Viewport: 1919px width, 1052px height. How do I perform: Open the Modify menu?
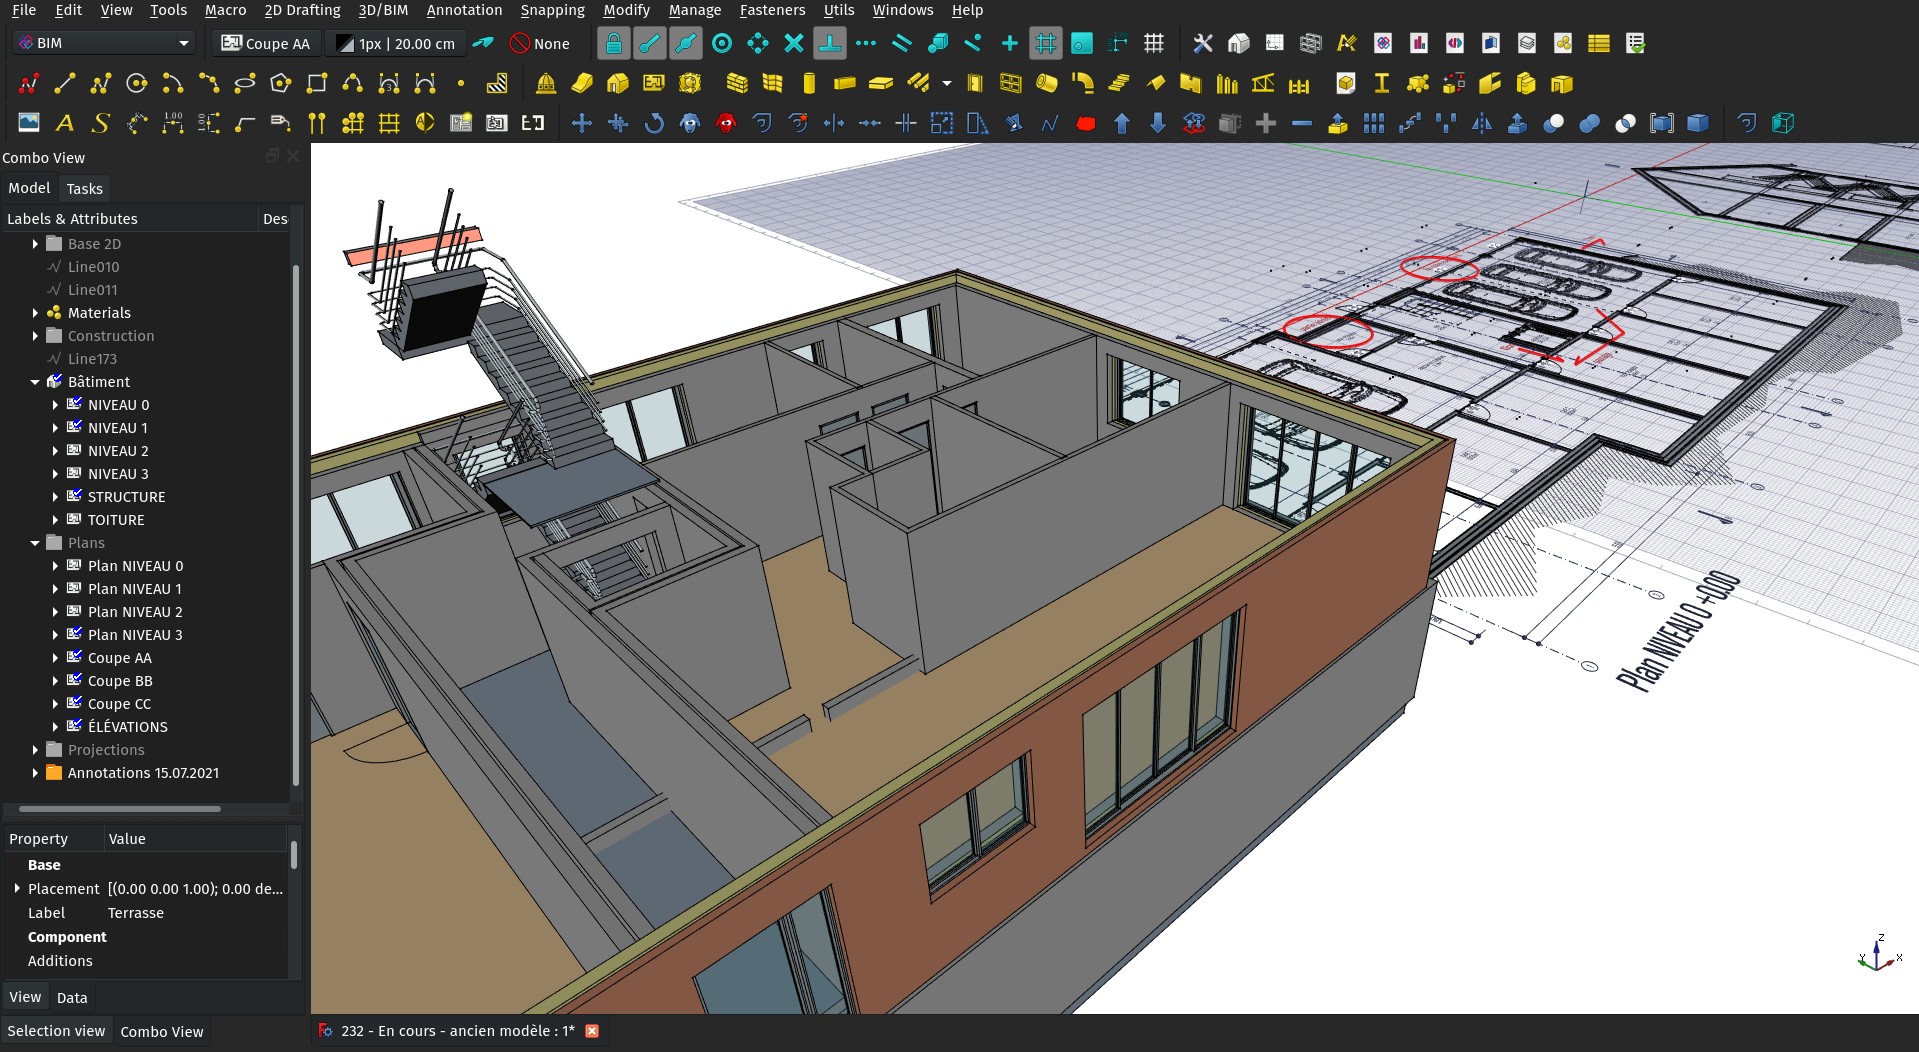pos(626,10)
